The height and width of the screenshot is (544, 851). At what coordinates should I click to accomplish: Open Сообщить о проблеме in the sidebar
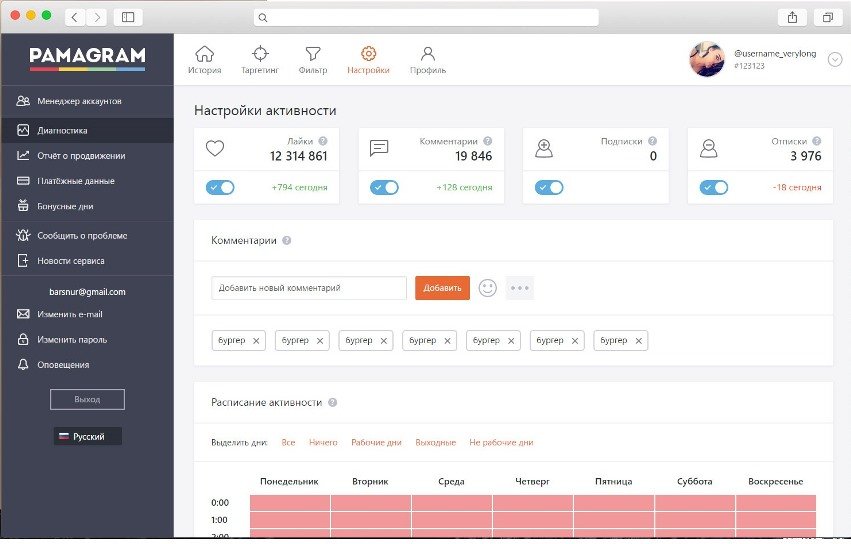point(87,236)
